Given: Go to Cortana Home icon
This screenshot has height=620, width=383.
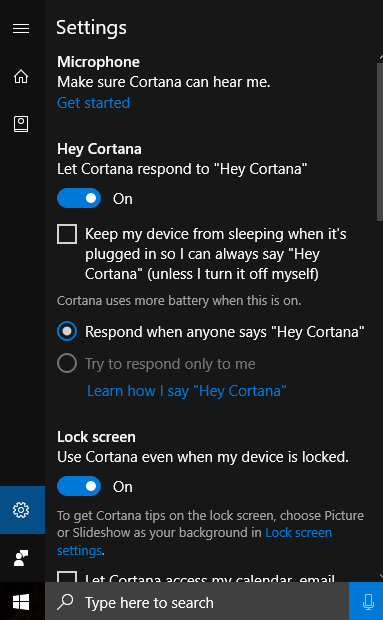Looking at the screenshot, I should click(x=21, y=76).
